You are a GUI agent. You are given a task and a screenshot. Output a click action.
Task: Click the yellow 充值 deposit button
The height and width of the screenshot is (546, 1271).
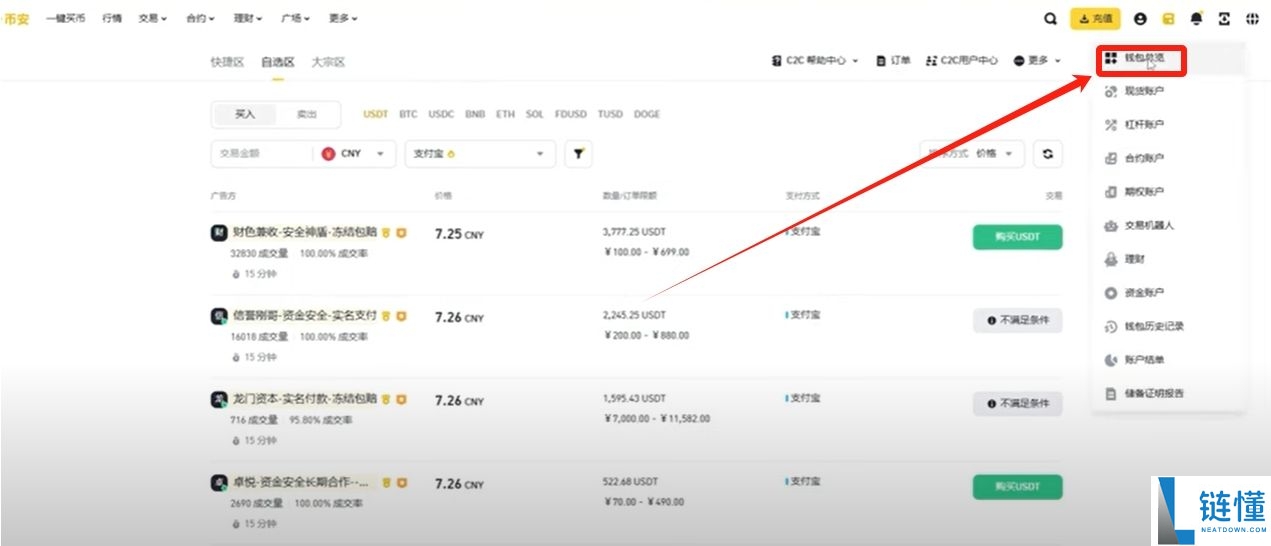1095,18
